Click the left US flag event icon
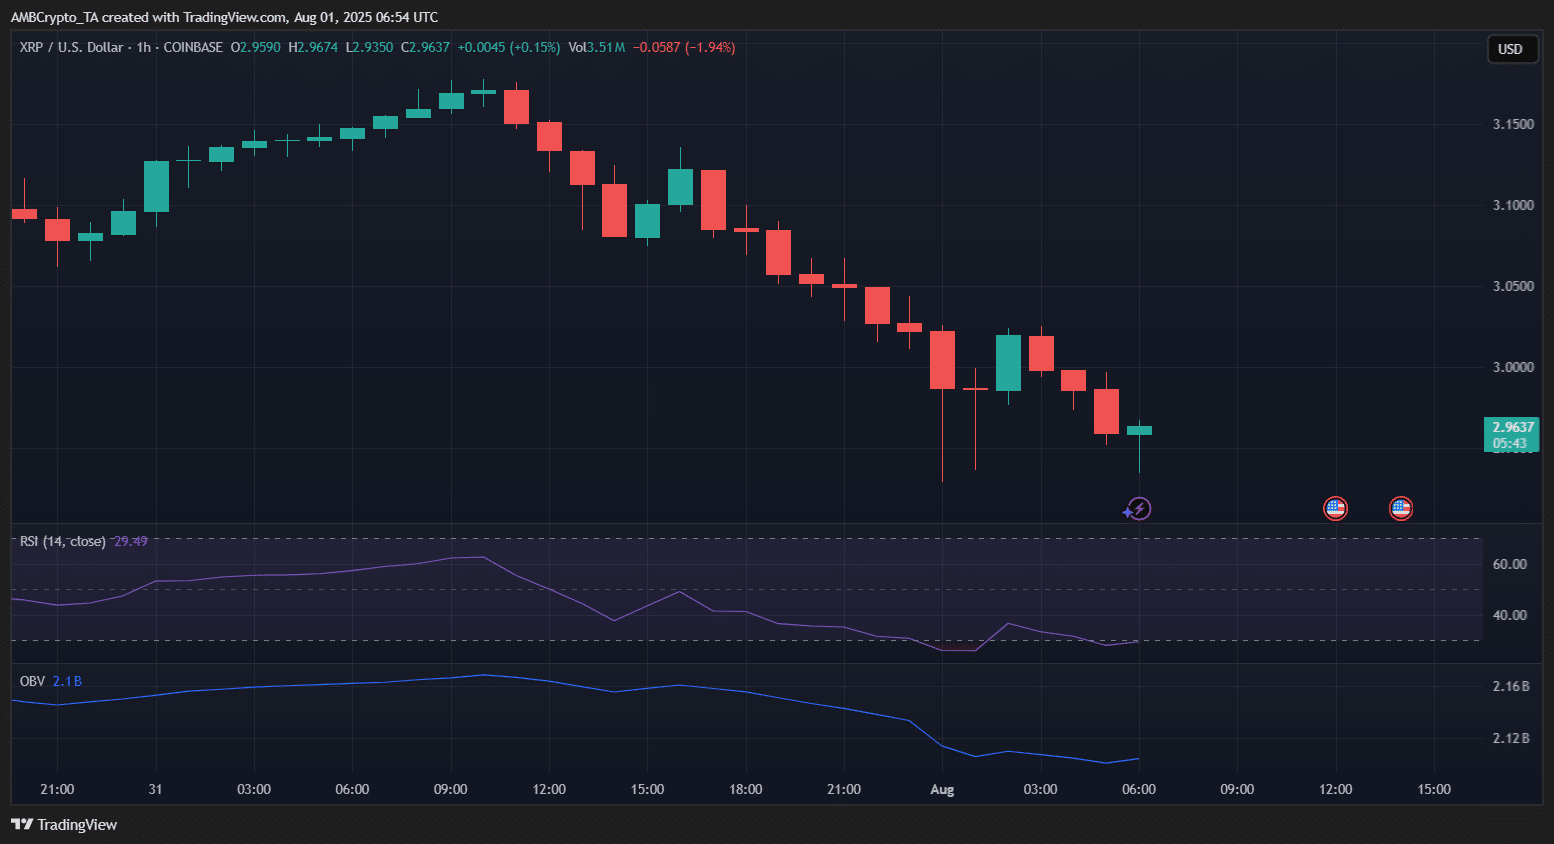This screenshot has height=844, width=1554. click(x=1335, y=509)
